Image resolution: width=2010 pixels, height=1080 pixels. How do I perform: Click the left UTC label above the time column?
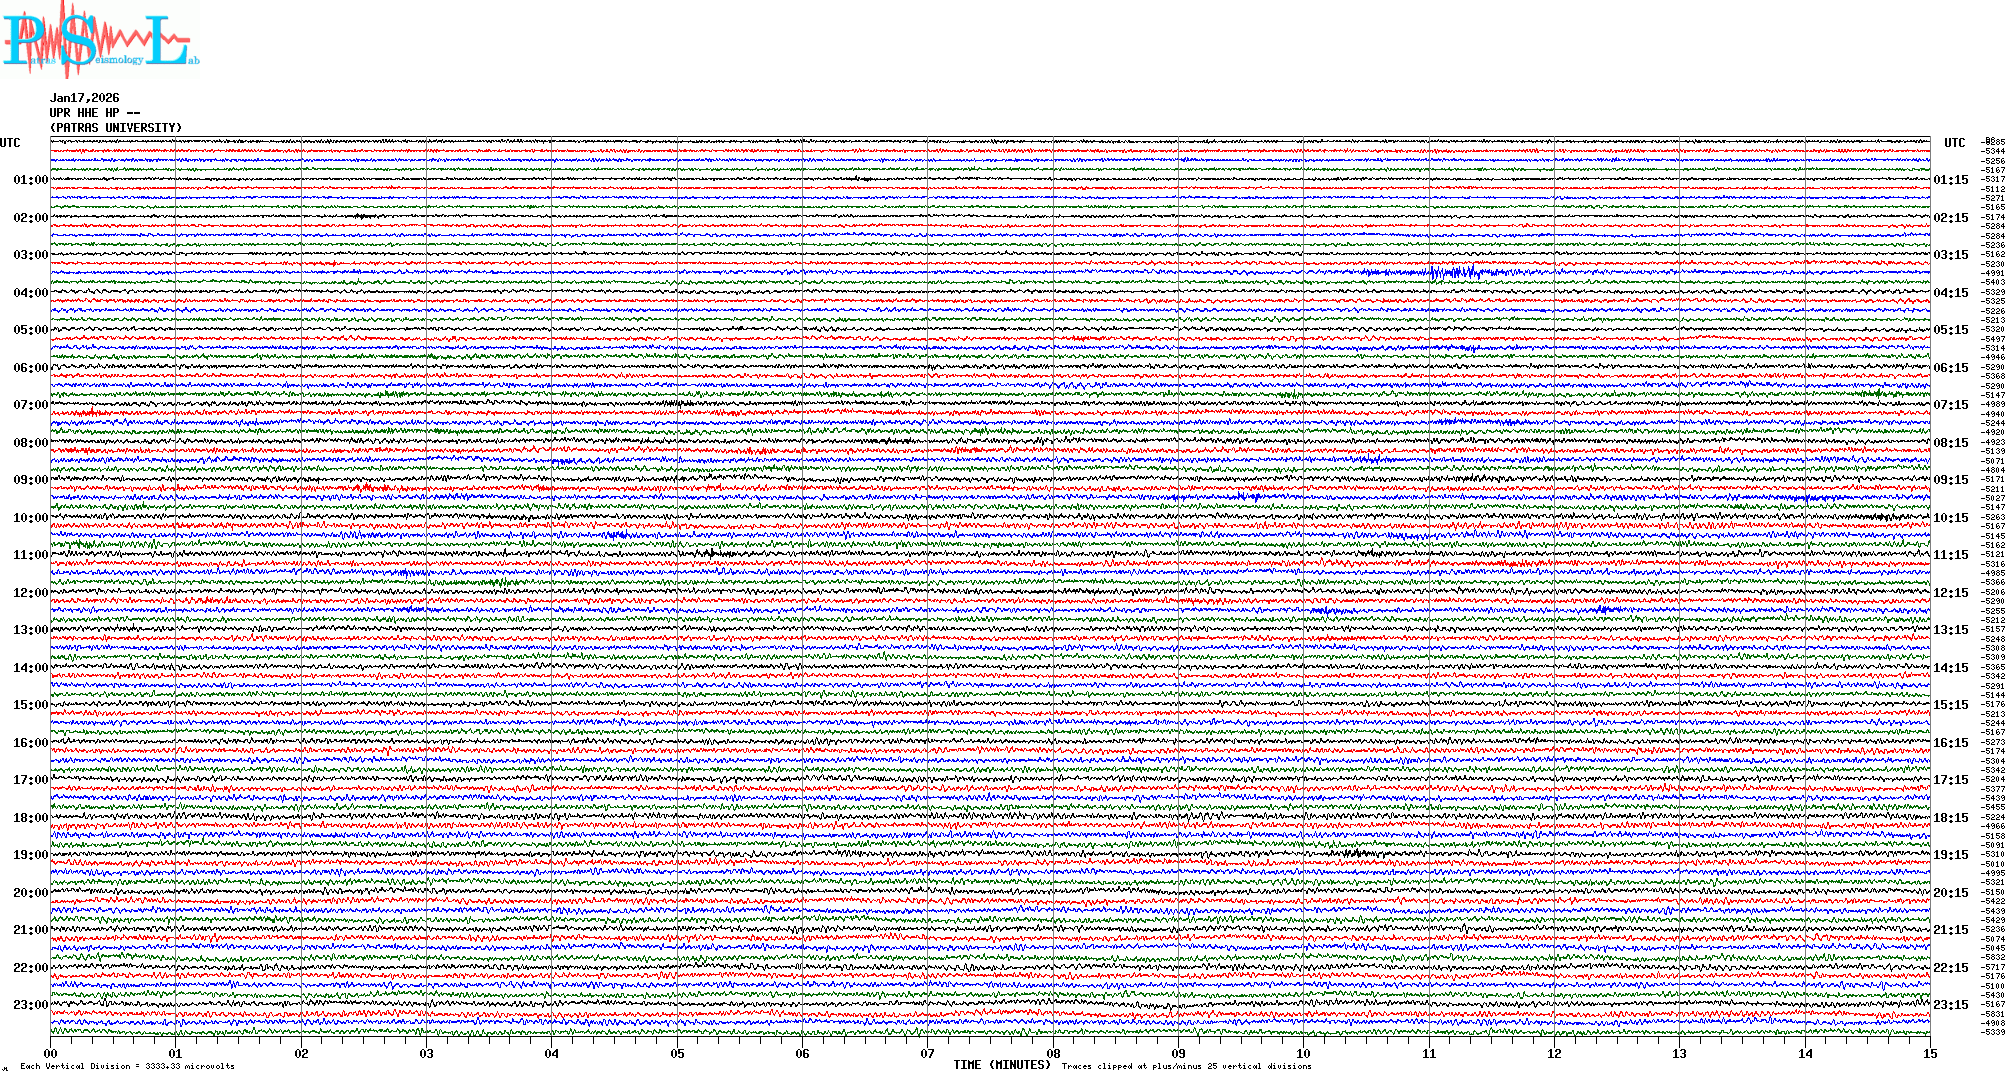(10, 143)
